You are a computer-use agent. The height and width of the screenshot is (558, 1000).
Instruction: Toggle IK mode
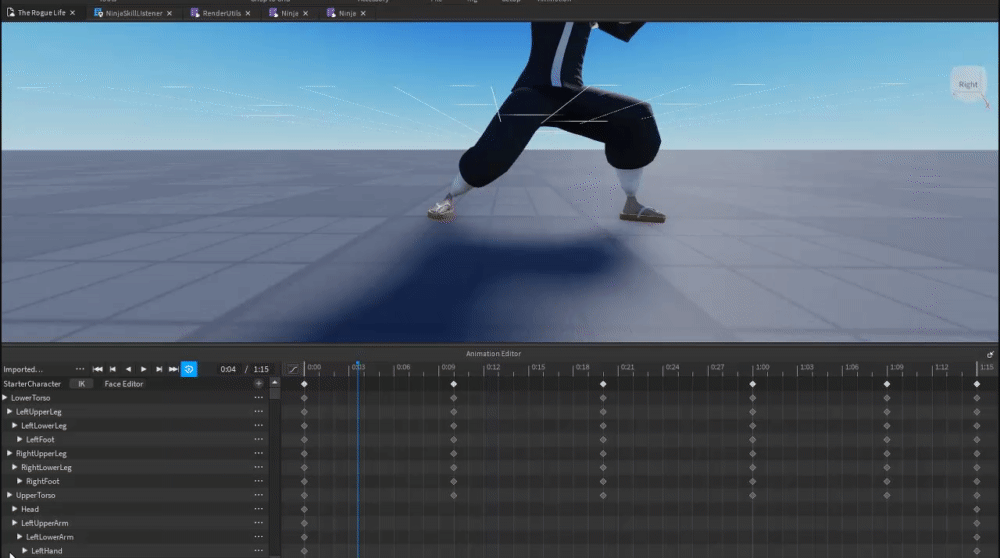point(81,384)
